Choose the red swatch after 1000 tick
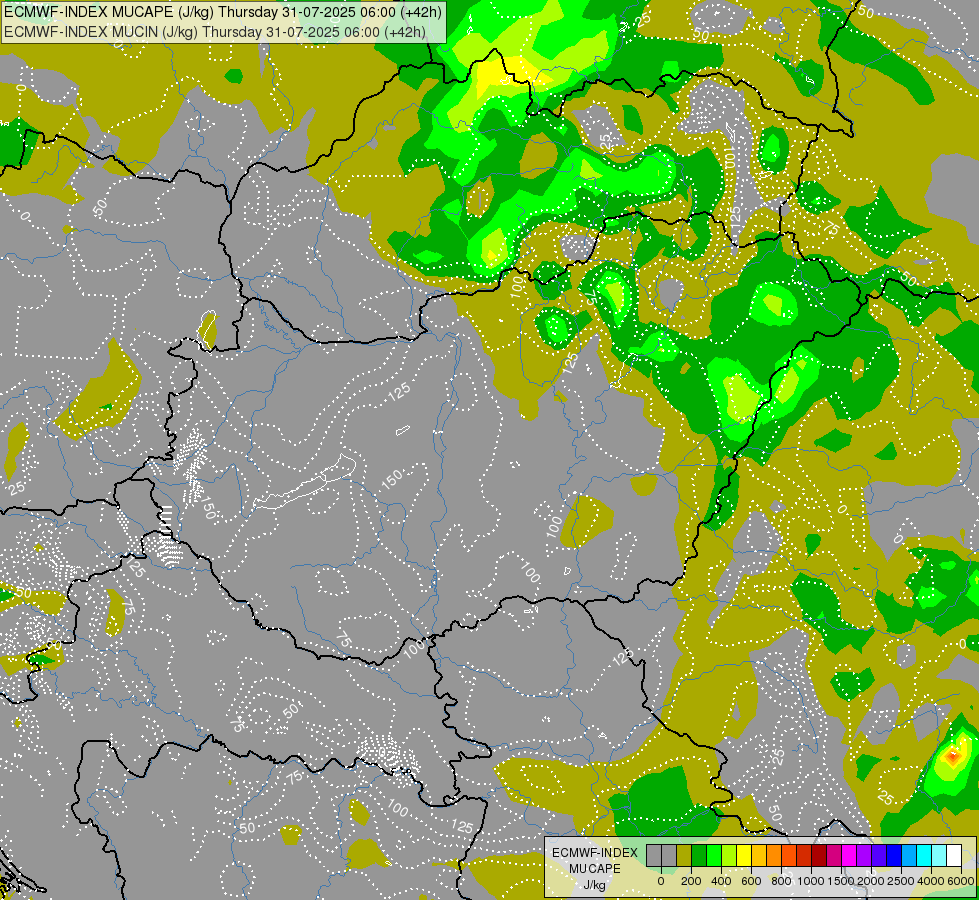The height and width of the screenshot is (900, 979). (x=804, y=855)
